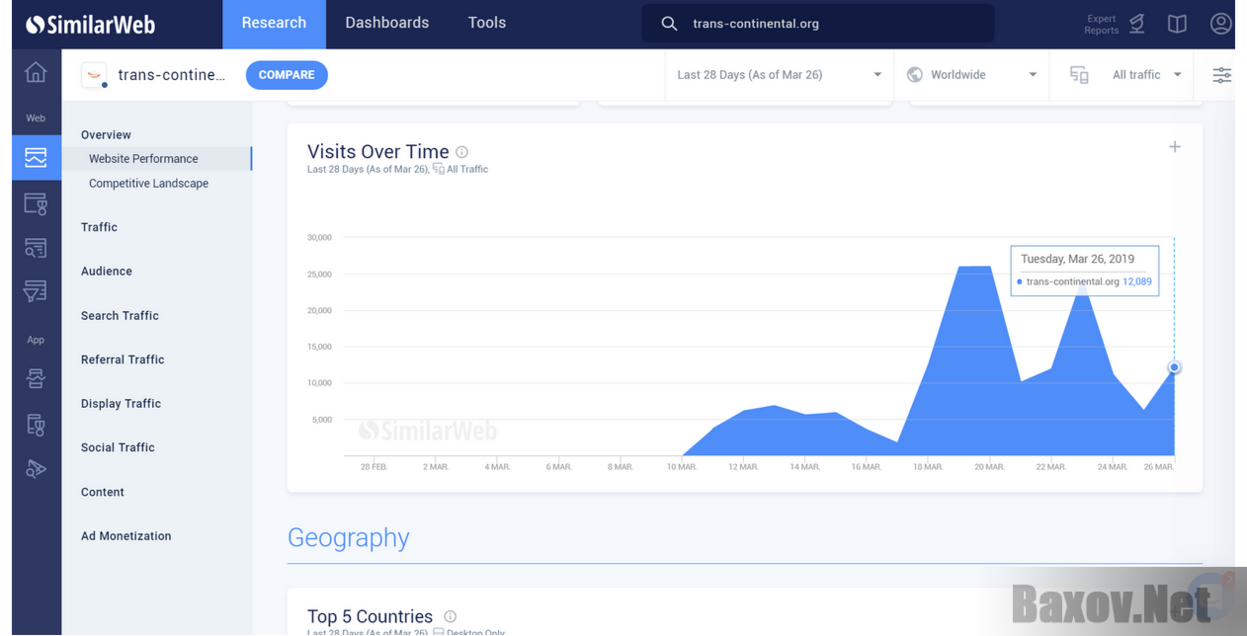Click info icon beside Top 5 Countries
Image resolution: width=1247 pixels, height=636 pixels.
[x=450, y=617]
